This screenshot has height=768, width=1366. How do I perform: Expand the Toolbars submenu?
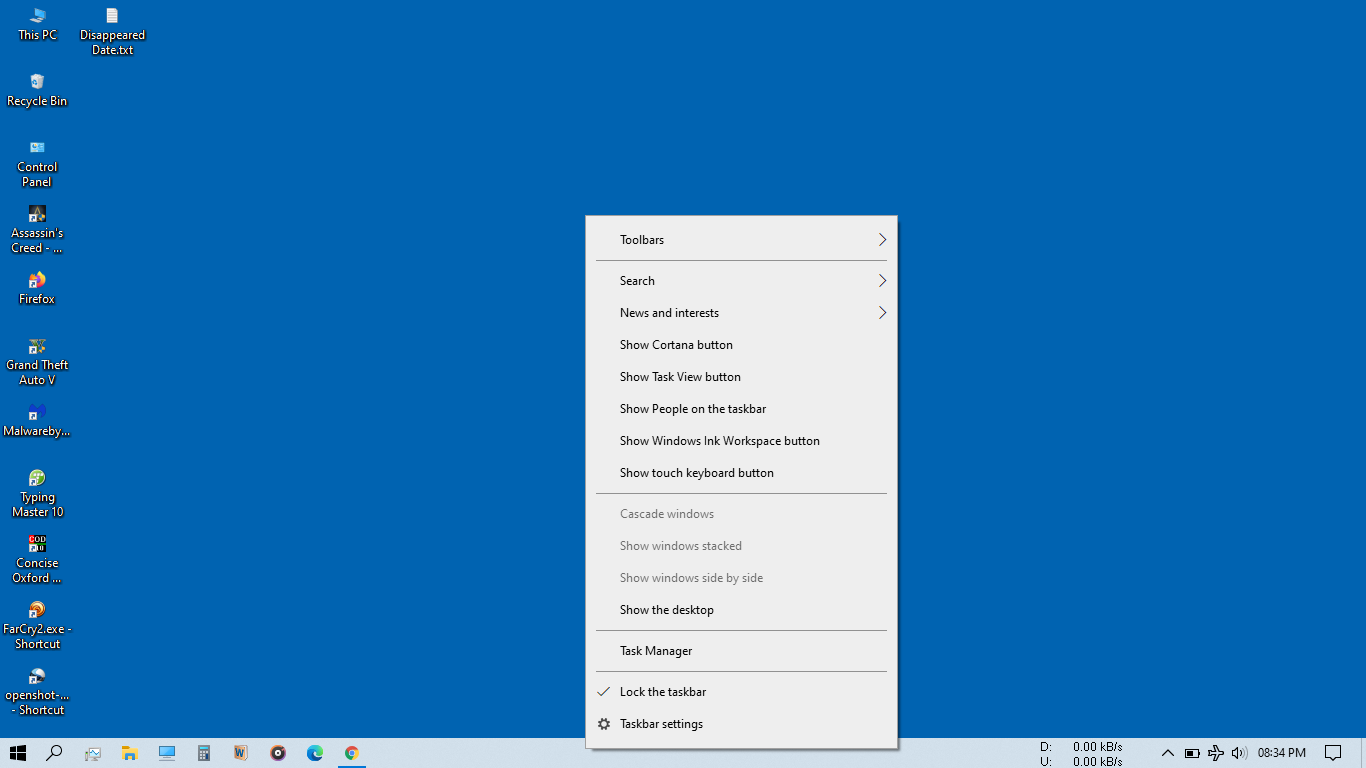coord(641,239)
